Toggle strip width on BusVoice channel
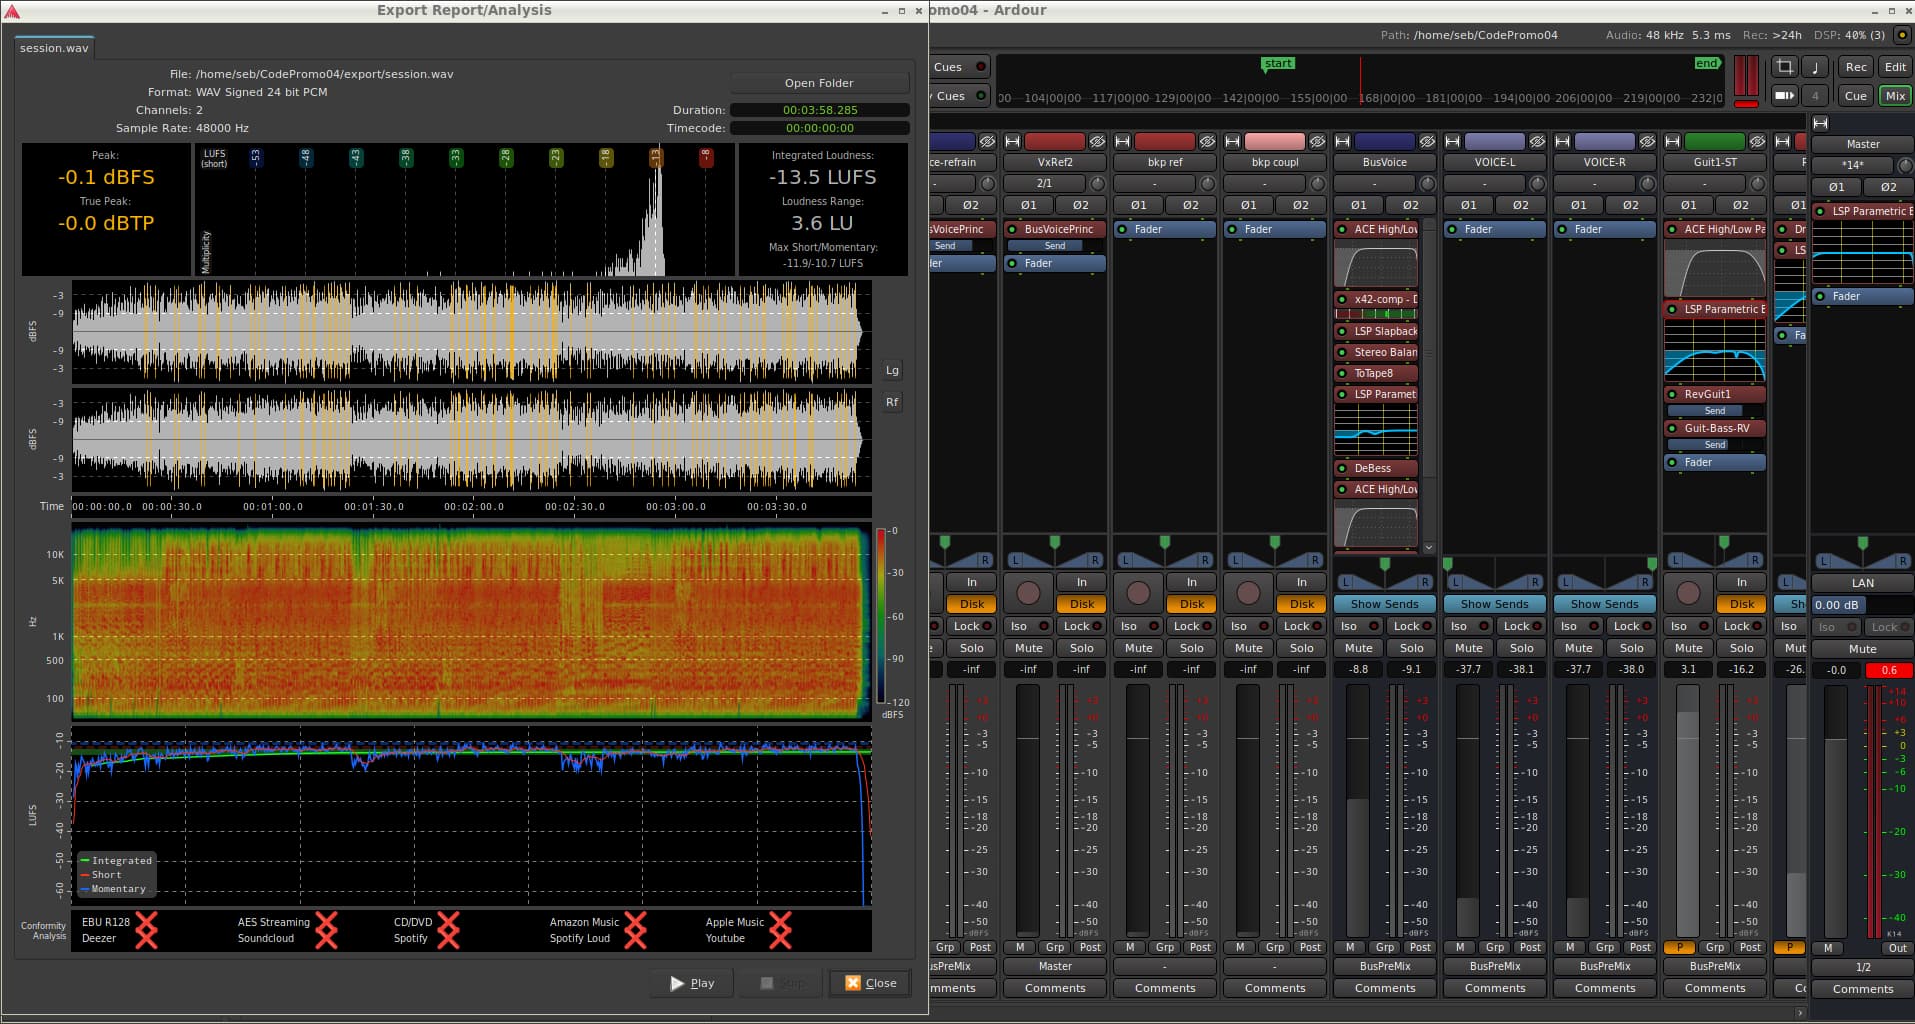 [x=1343, y=141]
